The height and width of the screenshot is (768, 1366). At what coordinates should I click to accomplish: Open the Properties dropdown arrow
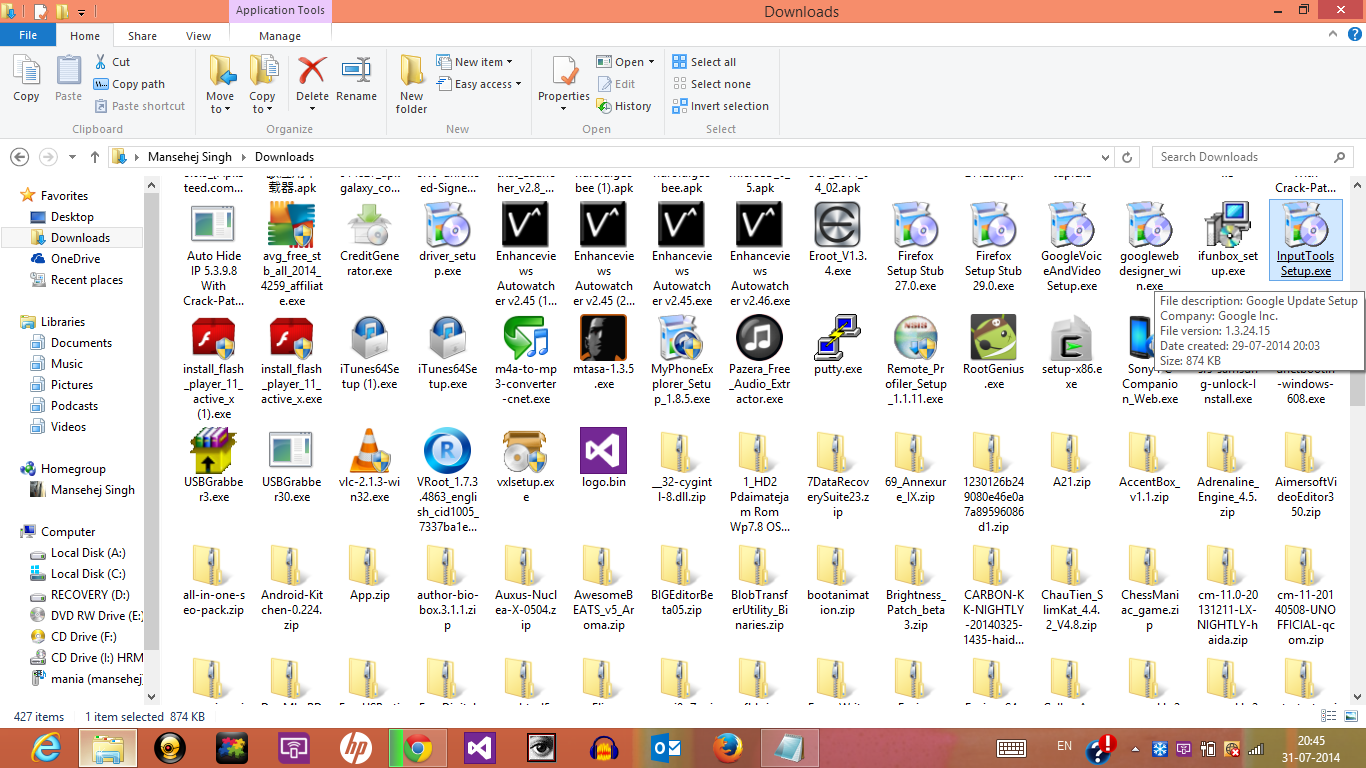[564, 110]
